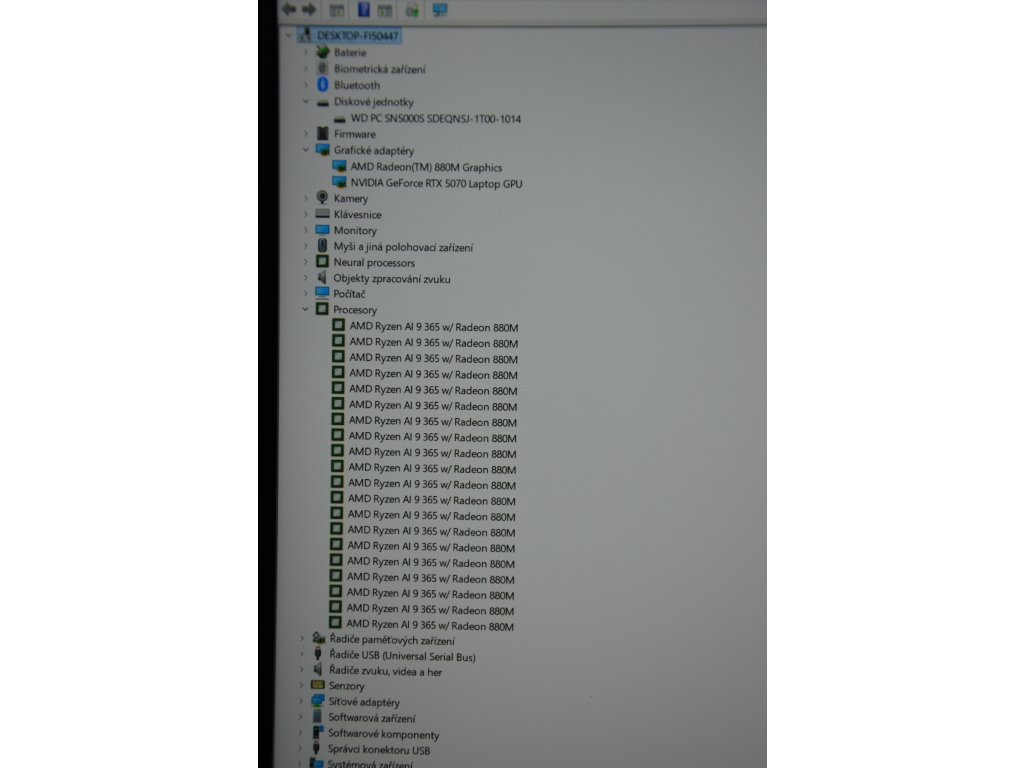Click the mouse icon of Myši a jiná polohovací zařízení

(x=322, y=246)
